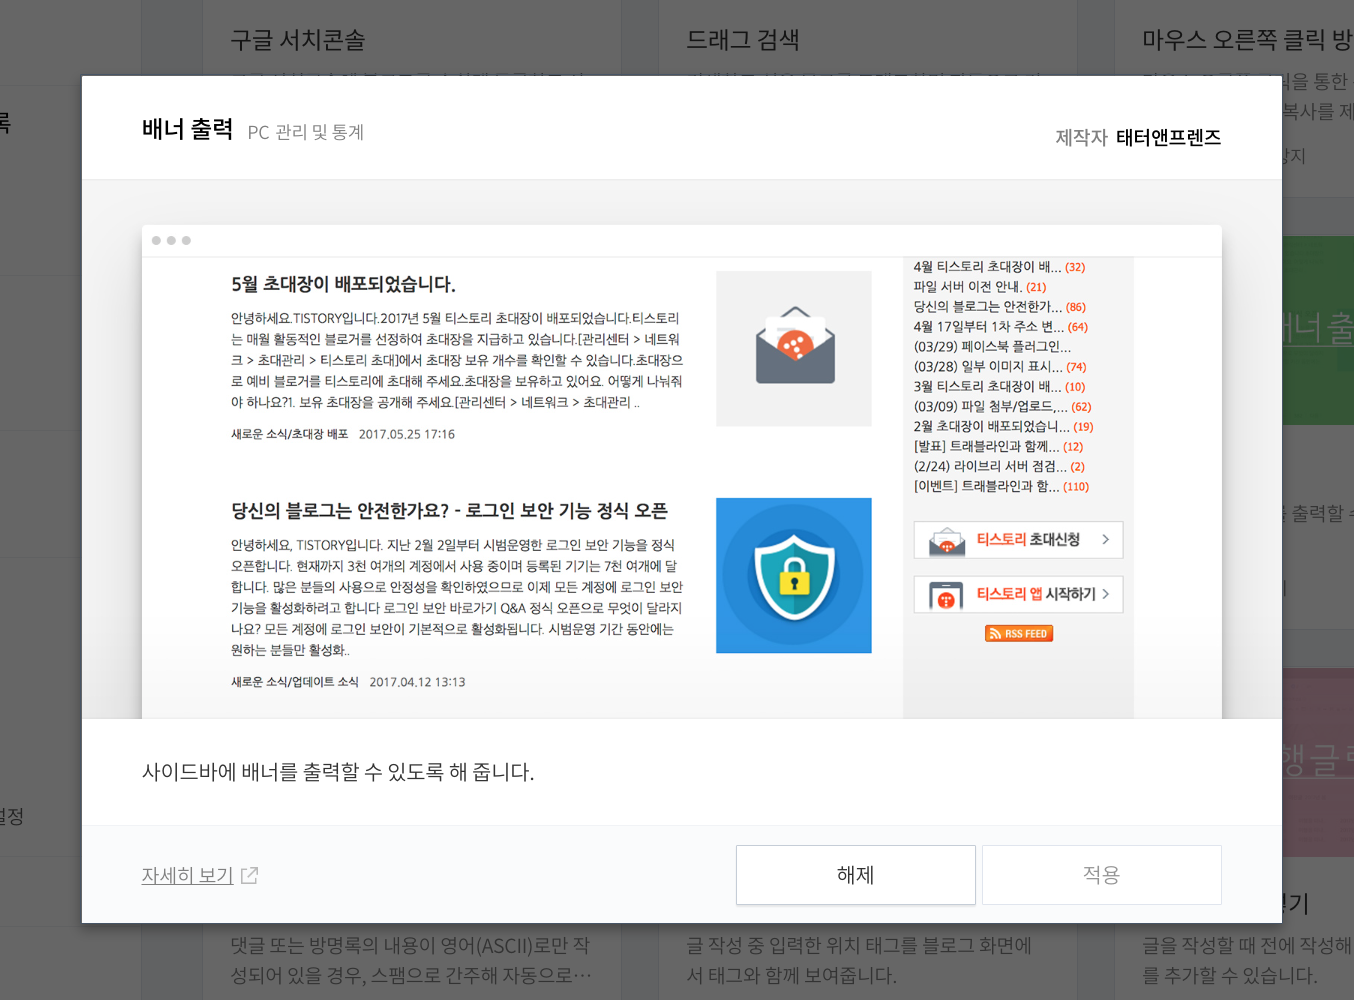Open the post 당신의 블로그는 안전한가요? 로그인 보안
1354x1000 pixels.
coord(449,511)
